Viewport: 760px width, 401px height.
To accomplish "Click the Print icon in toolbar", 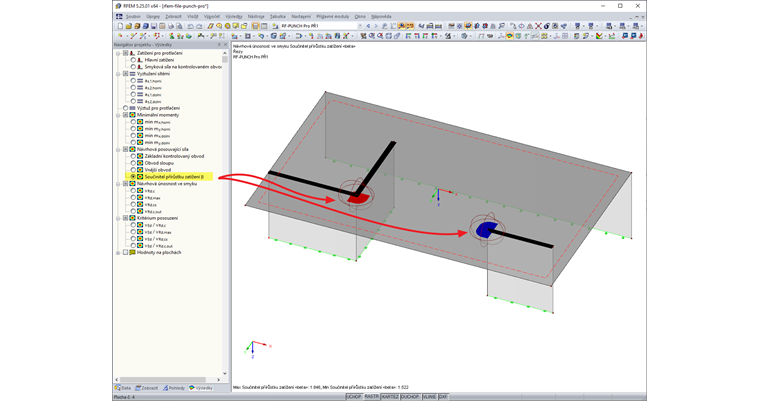I will [171, 26].
